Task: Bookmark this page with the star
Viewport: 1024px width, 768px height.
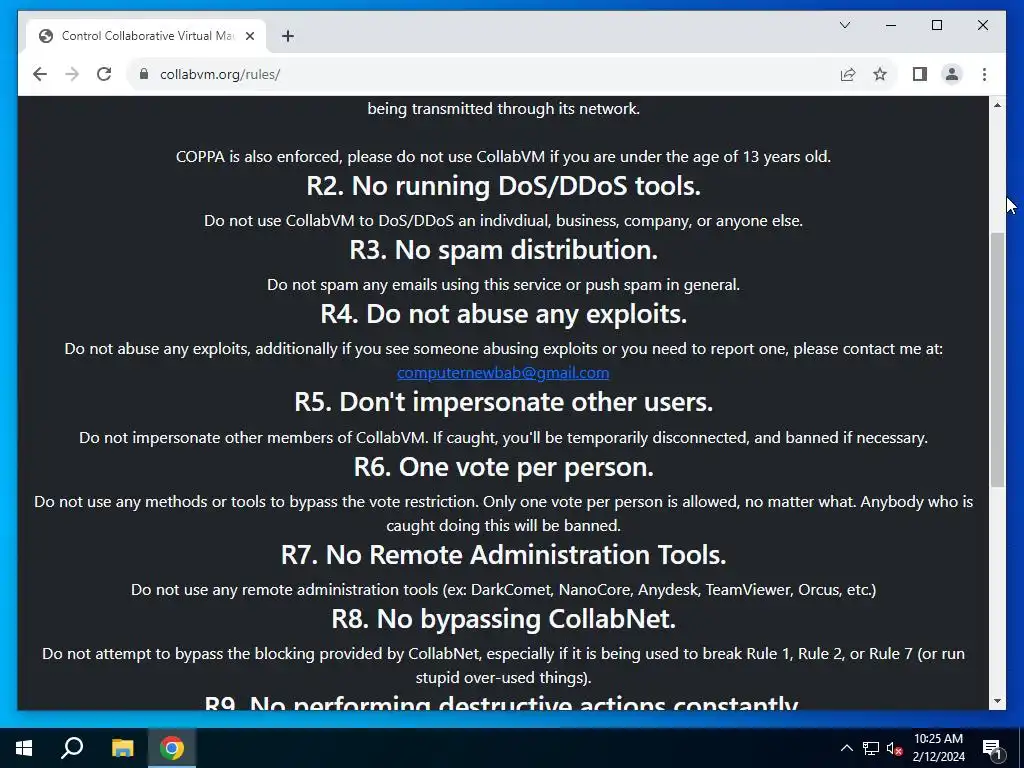Action: pos(880,74)
